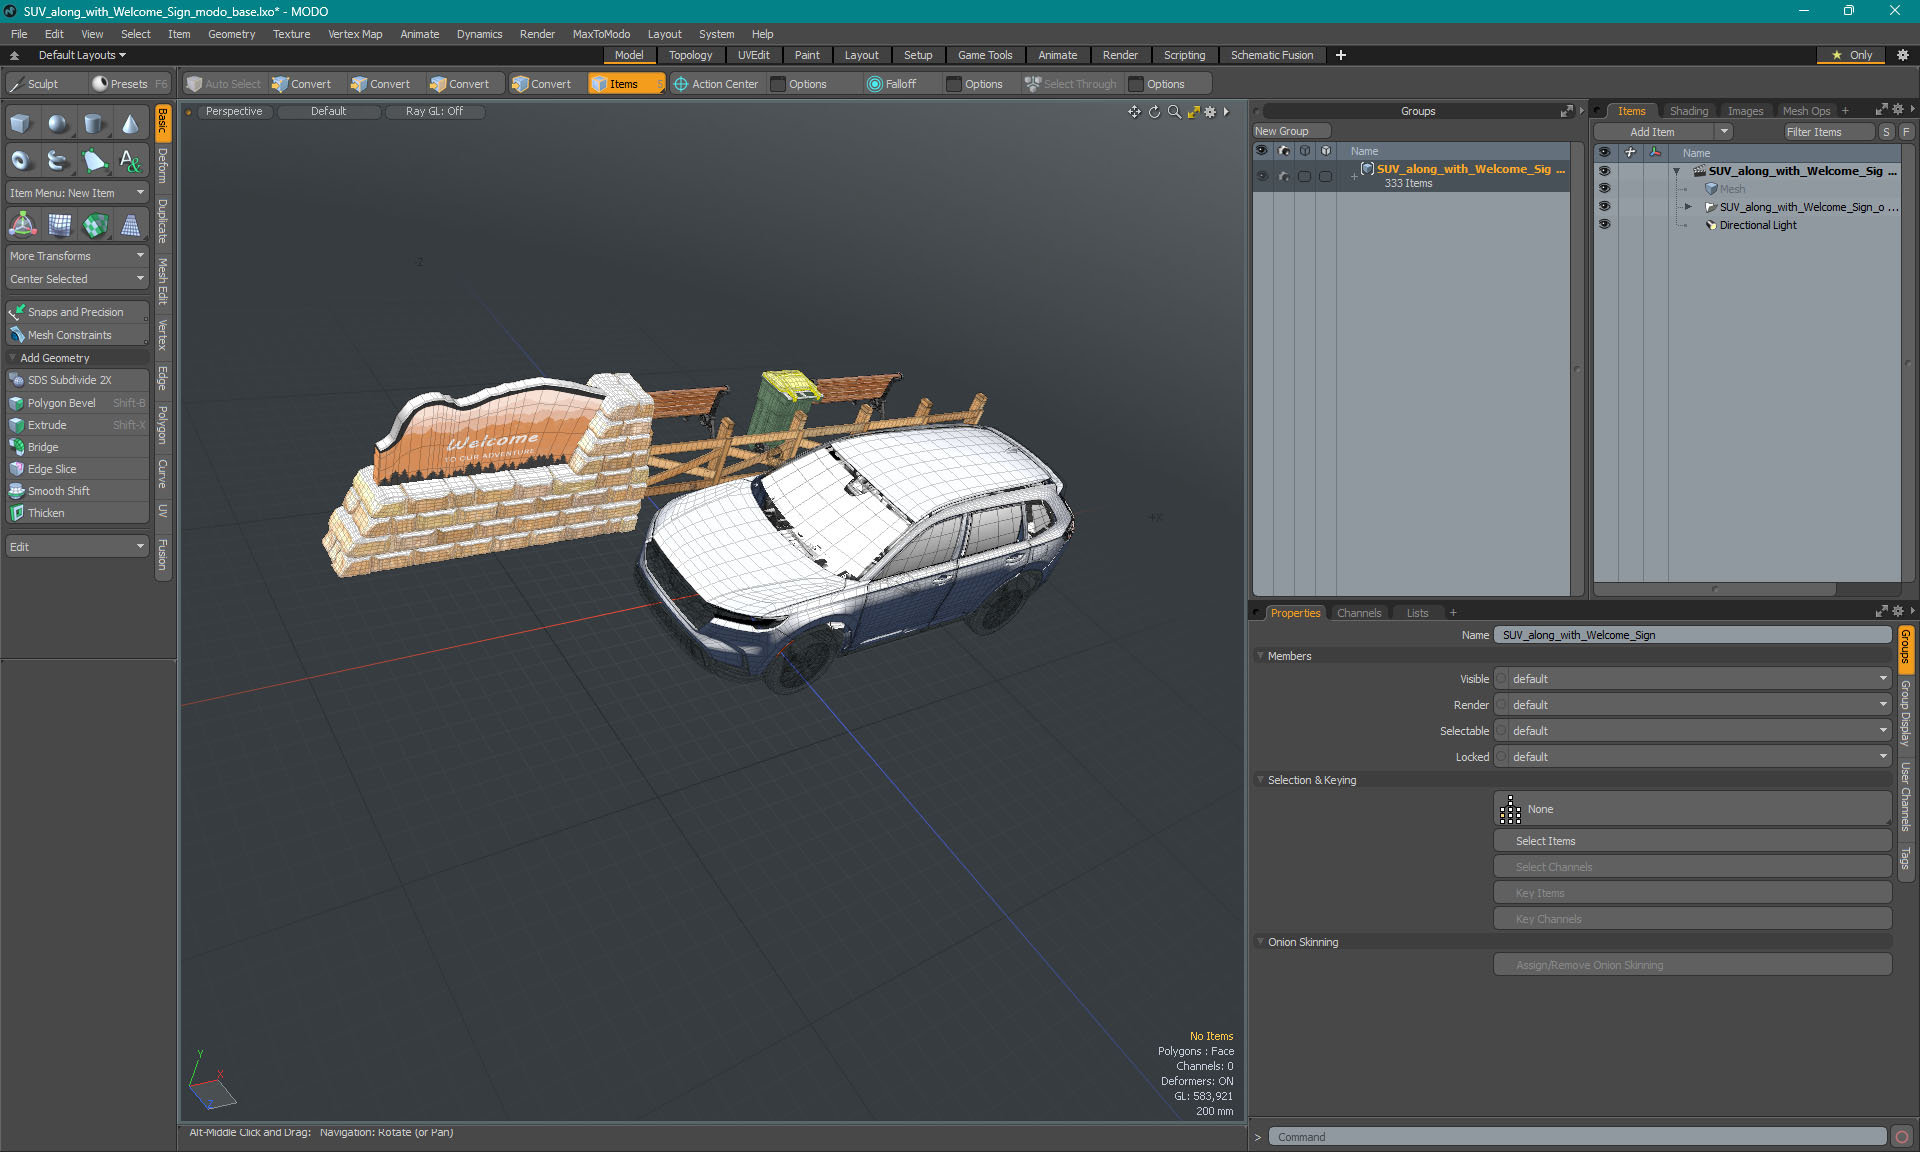
Task: Click the New Group button
Action: coord(1291,131)
